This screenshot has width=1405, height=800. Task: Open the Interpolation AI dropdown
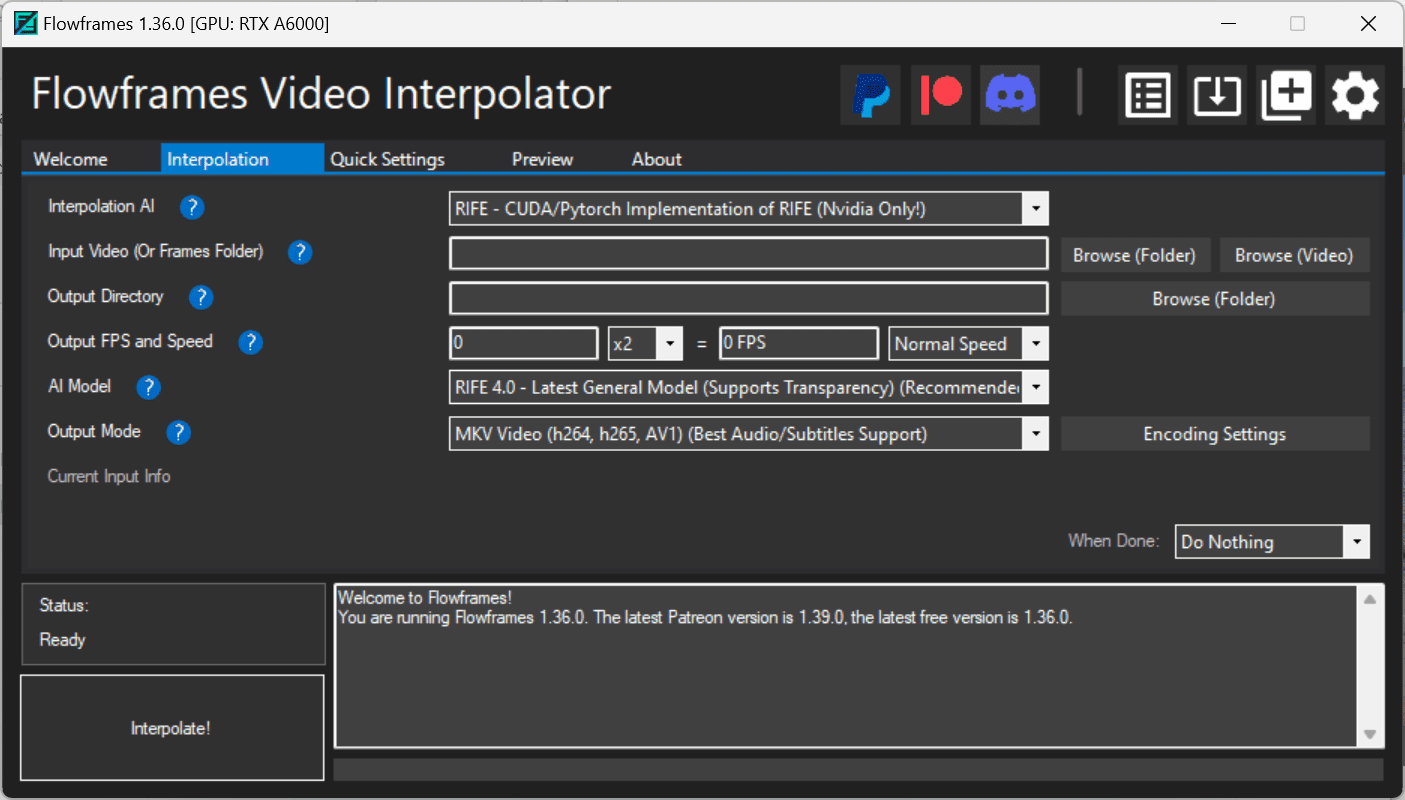pos(1037,208)
